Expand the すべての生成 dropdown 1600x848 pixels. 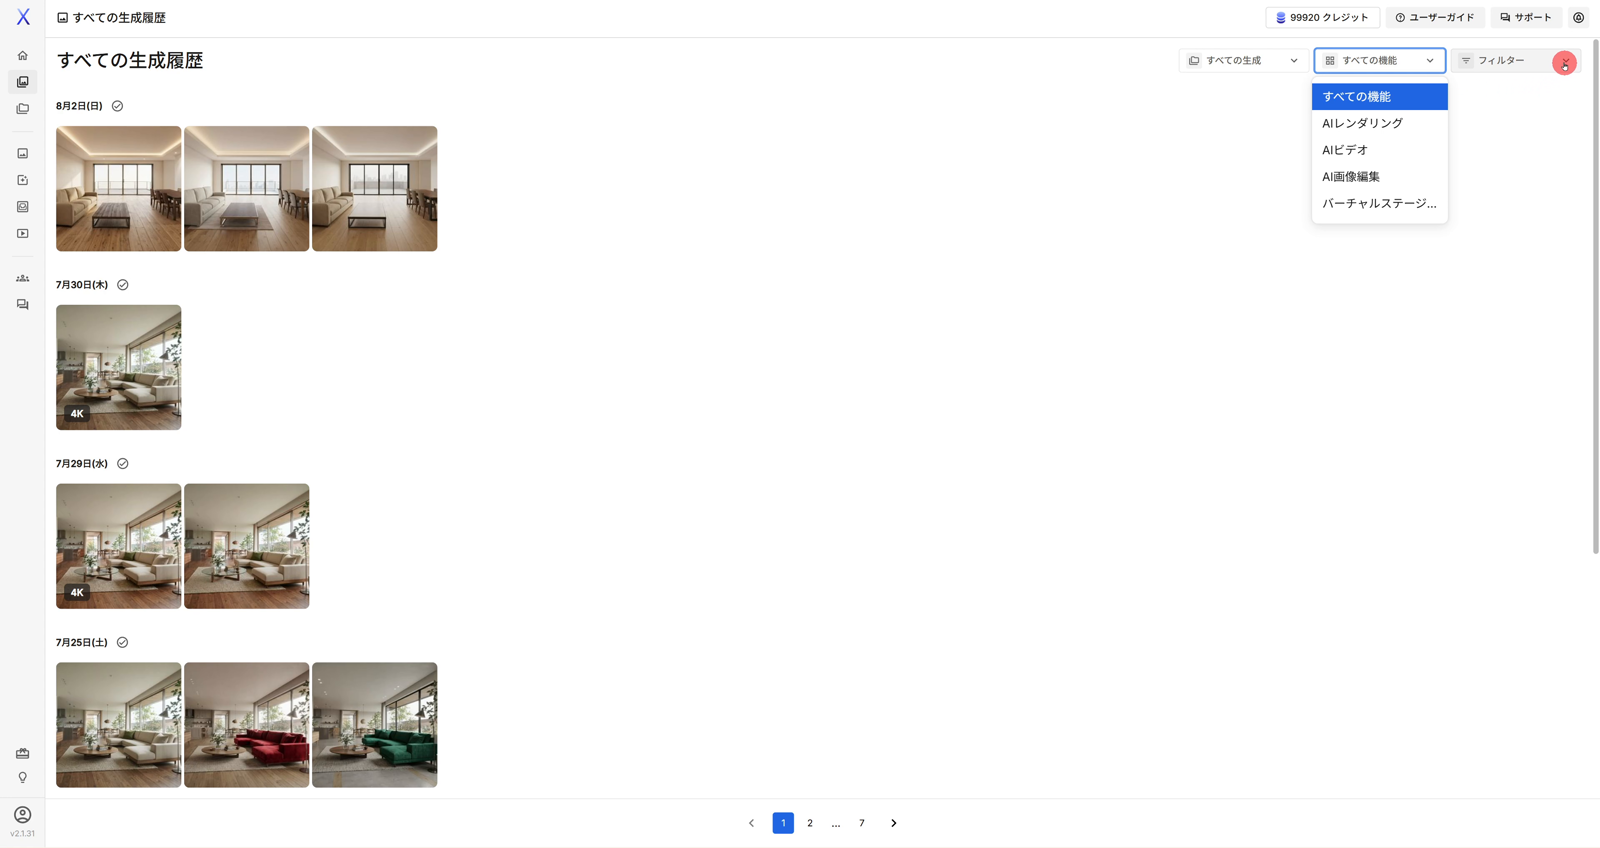[x=1243, y=61]
